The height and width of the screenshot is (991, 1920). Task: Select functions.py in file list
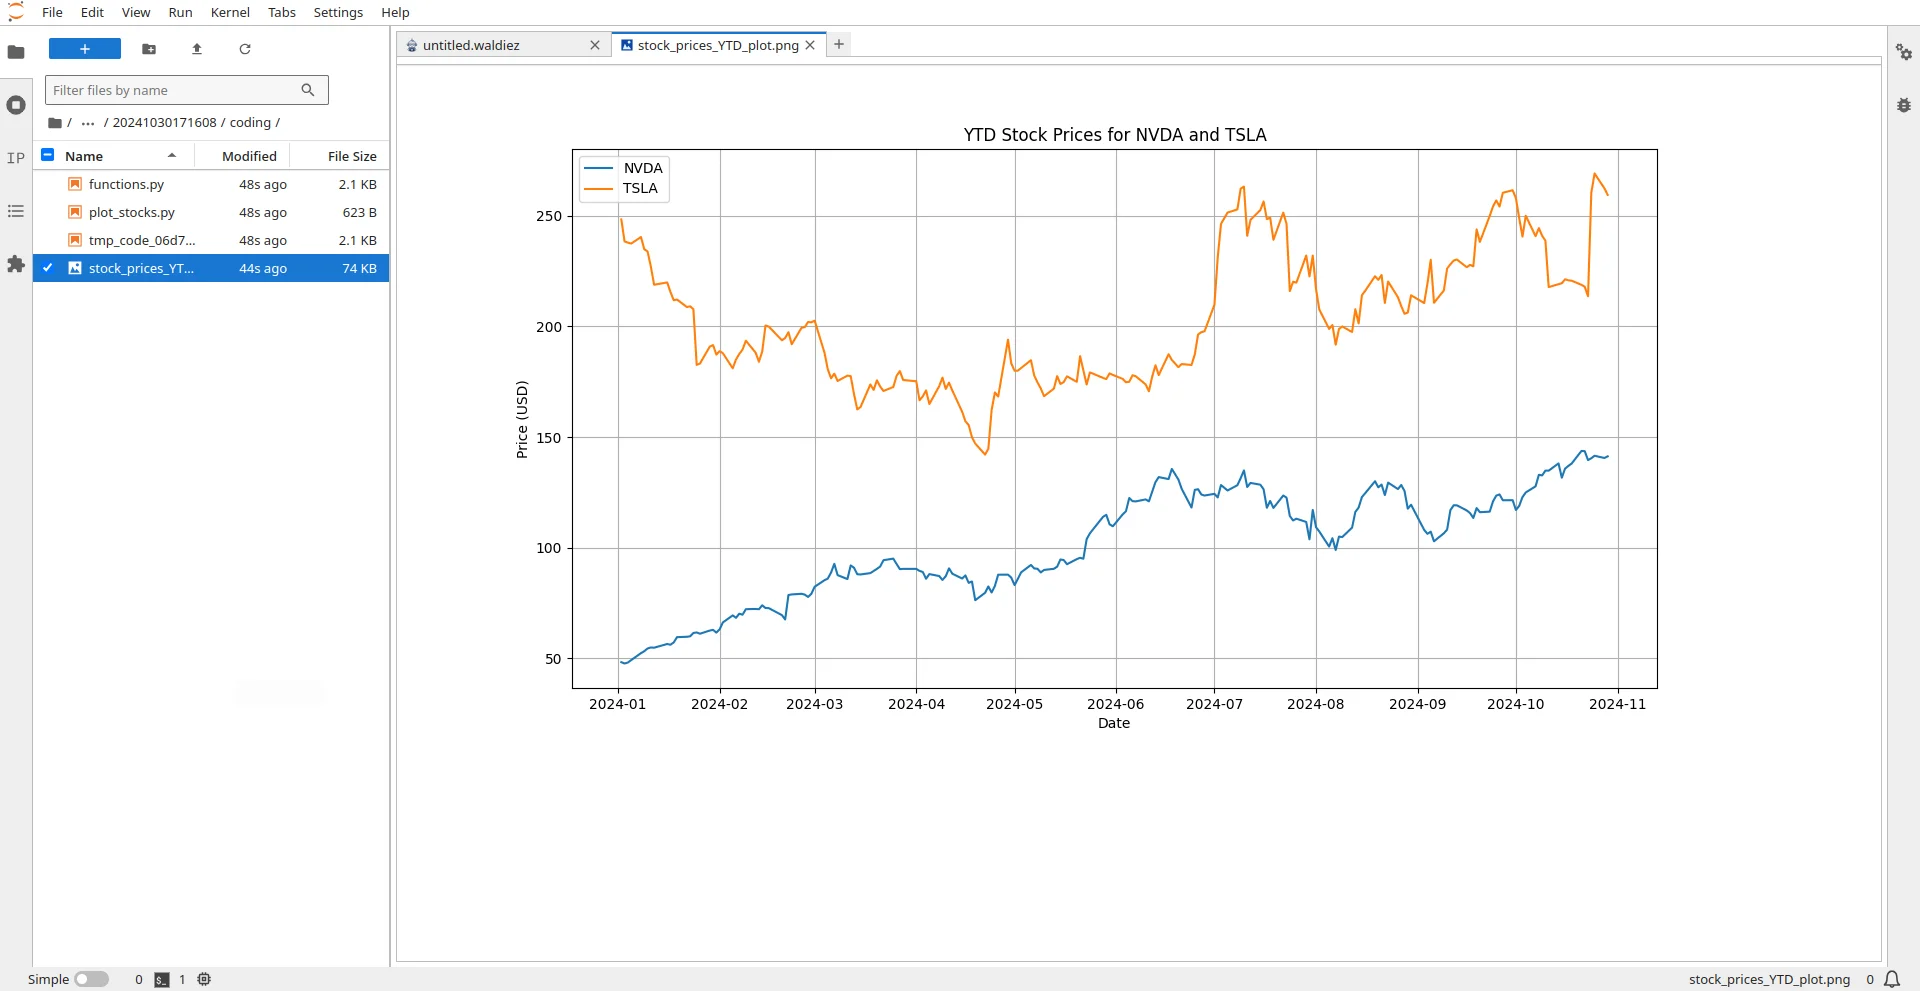click(211, 184)
